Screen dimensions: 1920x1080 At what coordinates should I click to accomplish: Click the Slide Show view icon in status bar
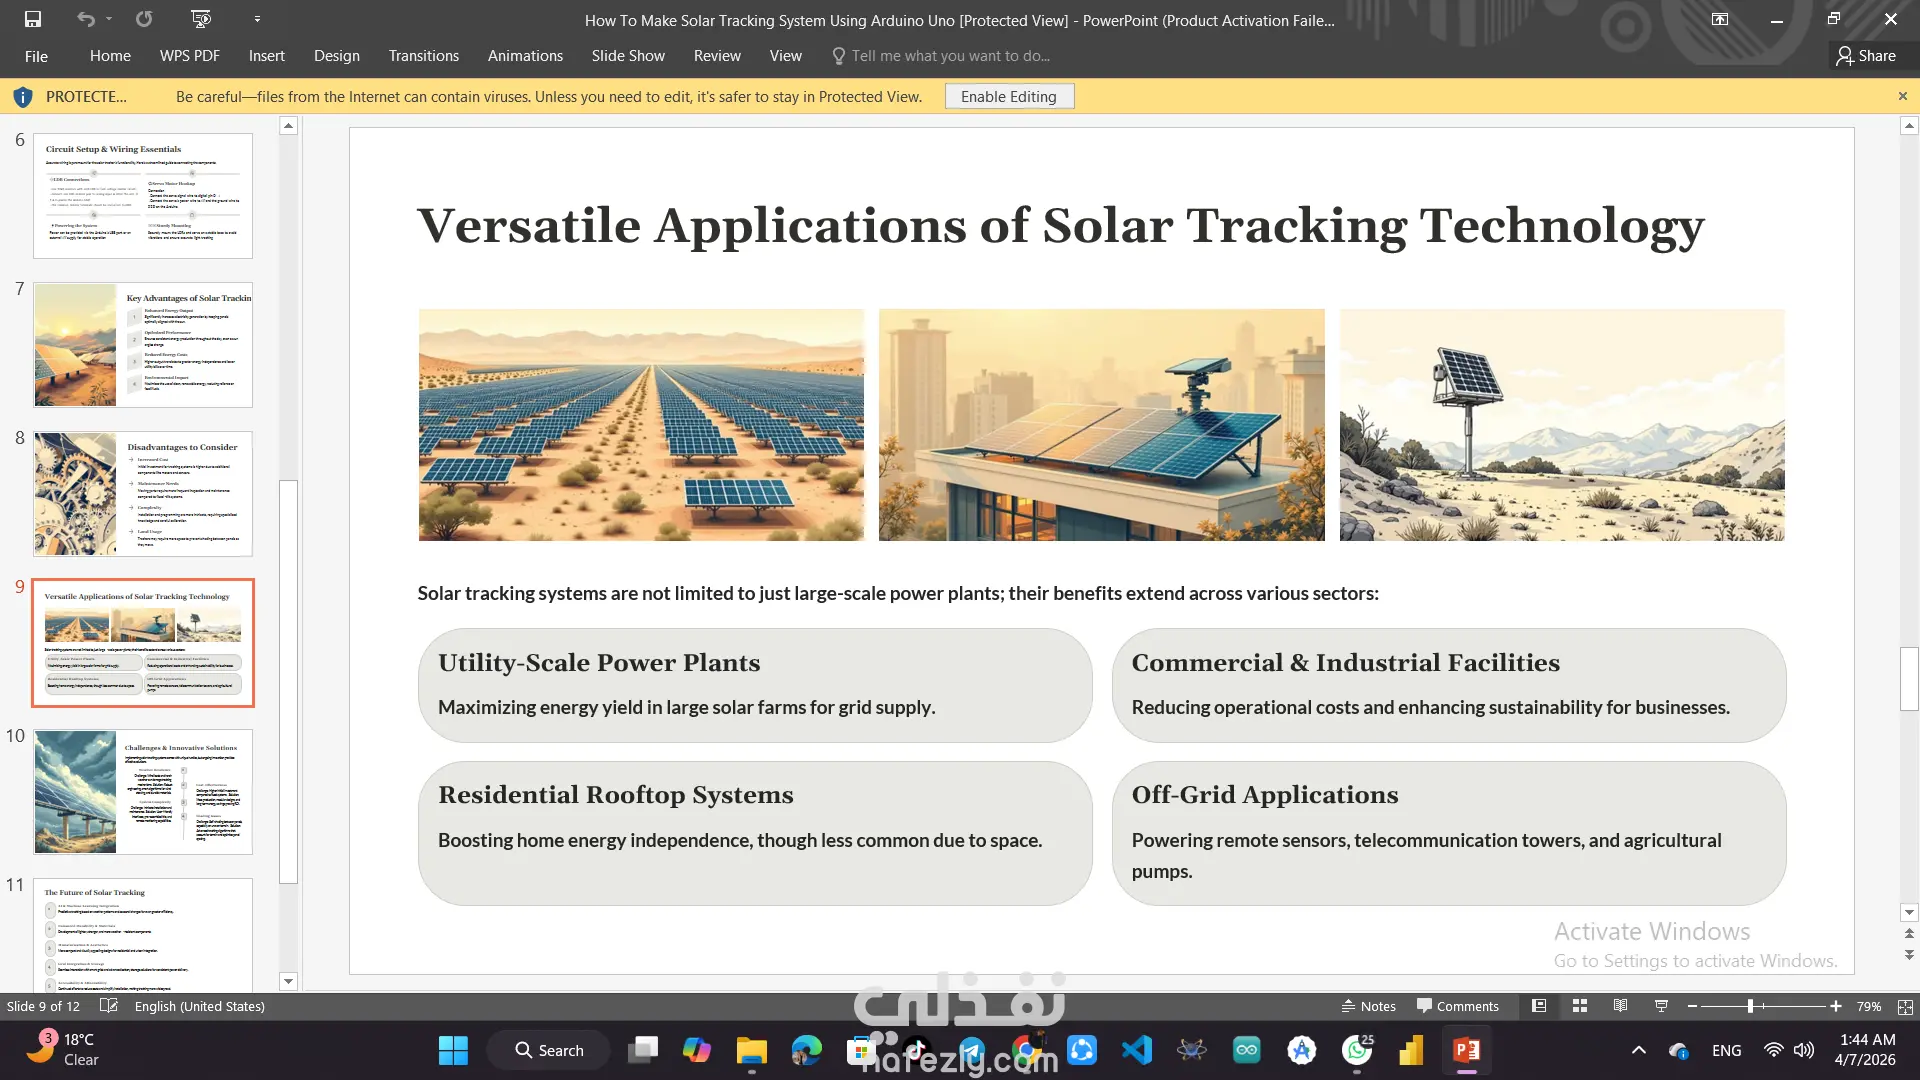pyautogui.click(x=1661, y=1006)
